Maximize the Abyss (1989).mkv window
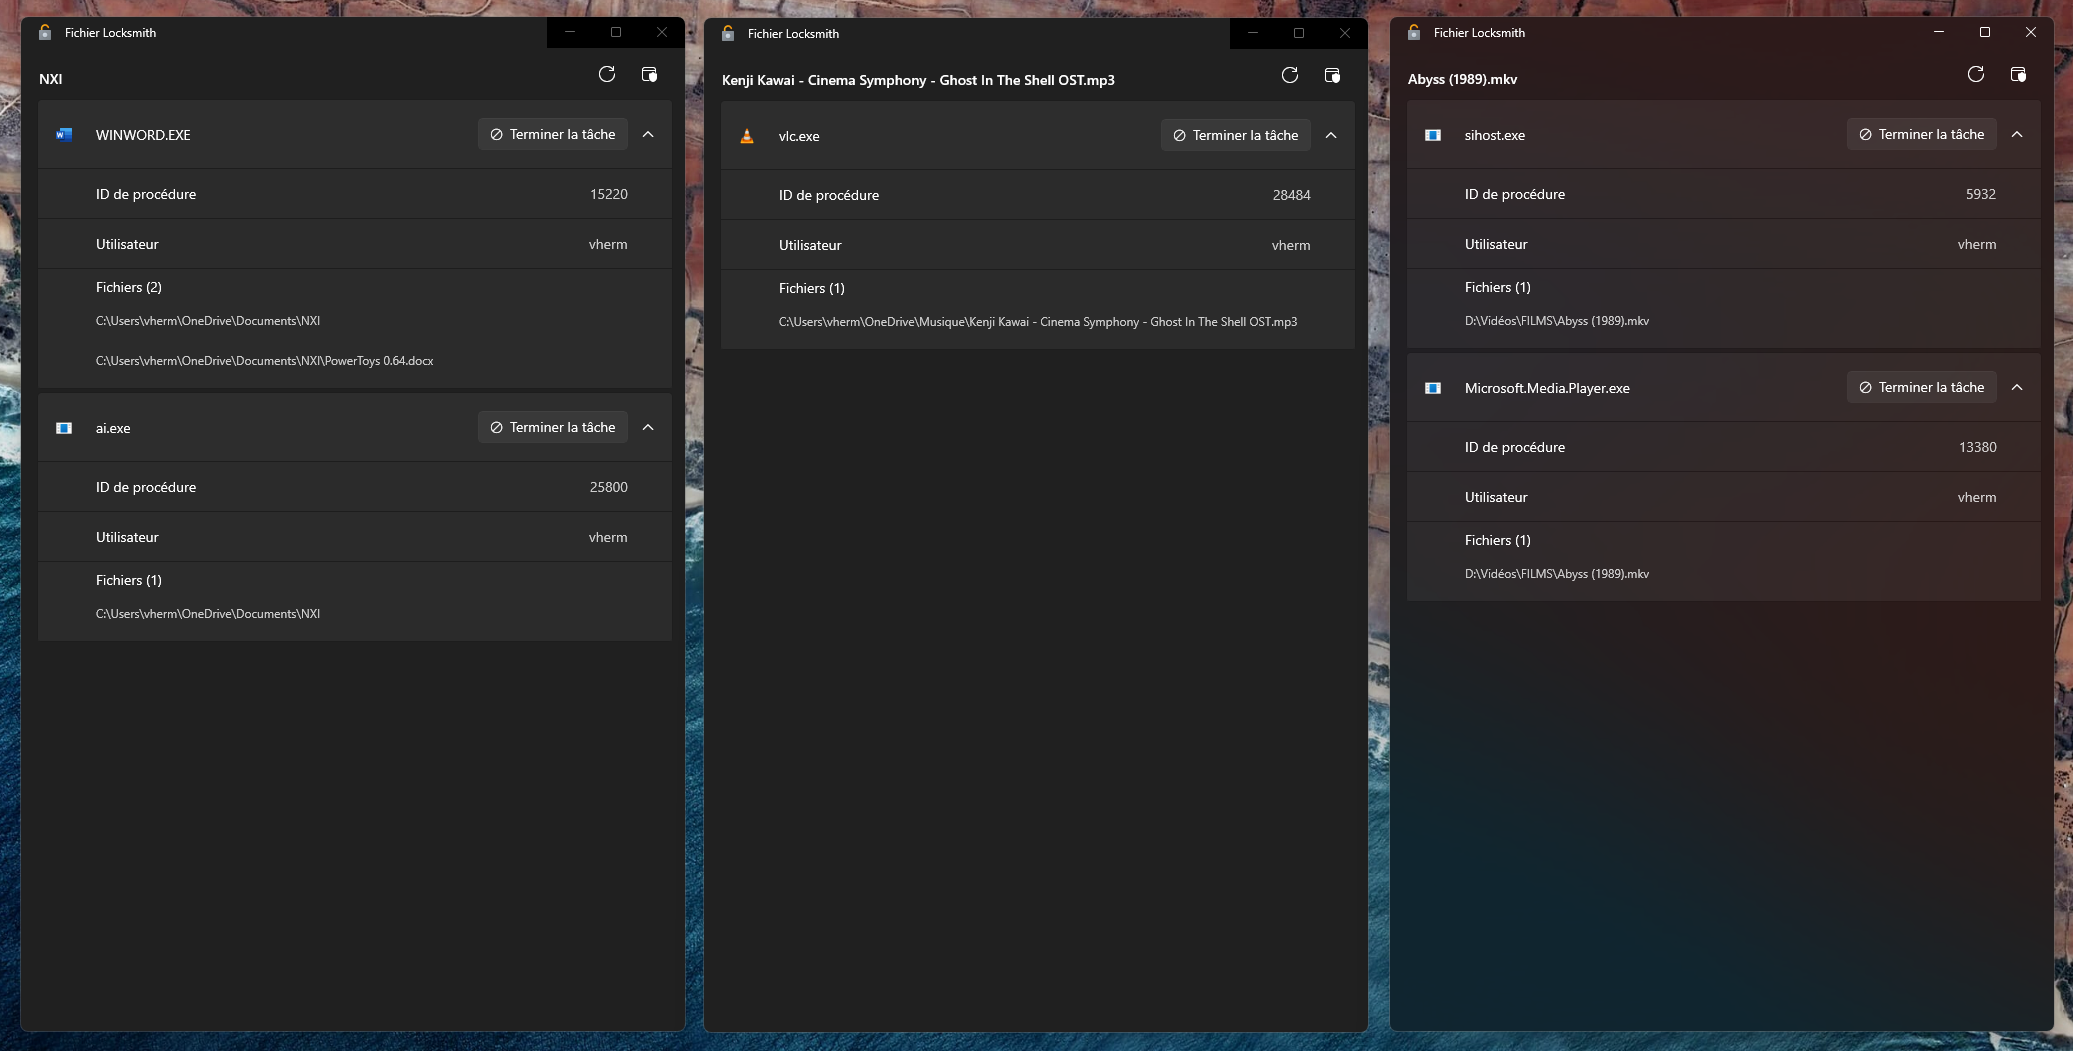The width and height of the screenshot is (2073, 1051). (1985, 32)
